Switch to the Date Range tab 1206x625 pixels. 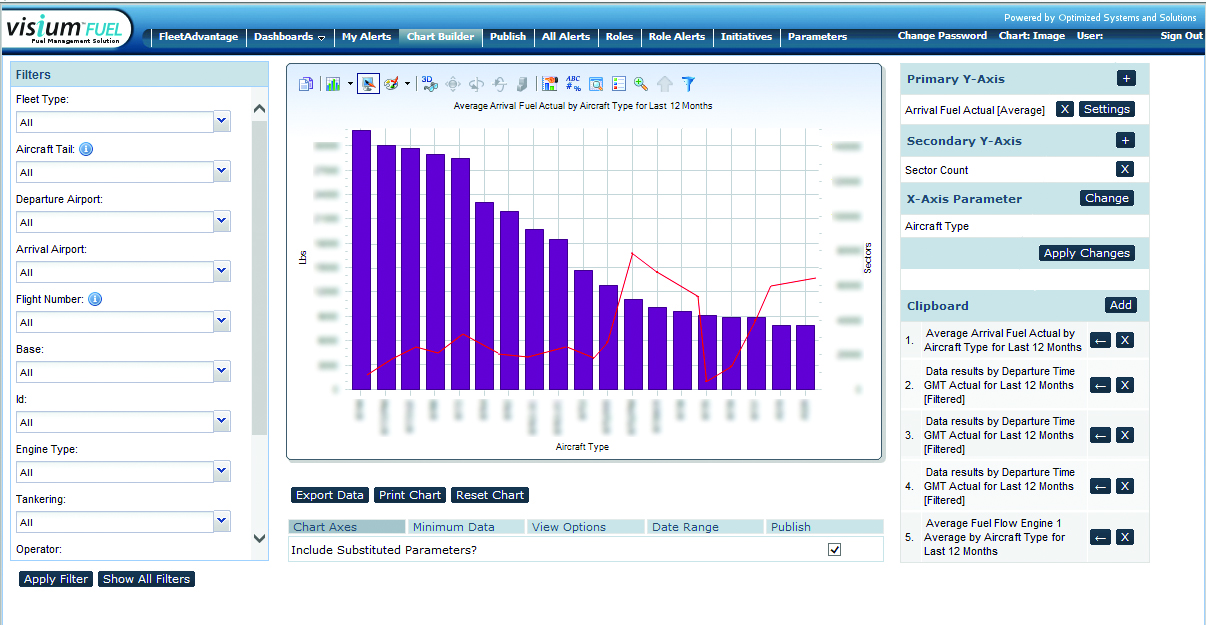(686, 527)
